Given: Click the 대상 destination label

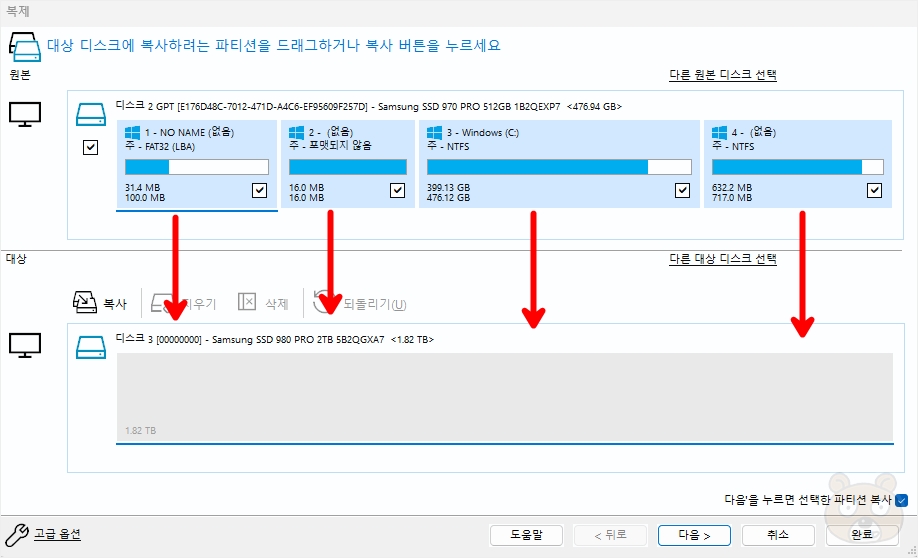Looking at the screenshot, I should (16, 258).
